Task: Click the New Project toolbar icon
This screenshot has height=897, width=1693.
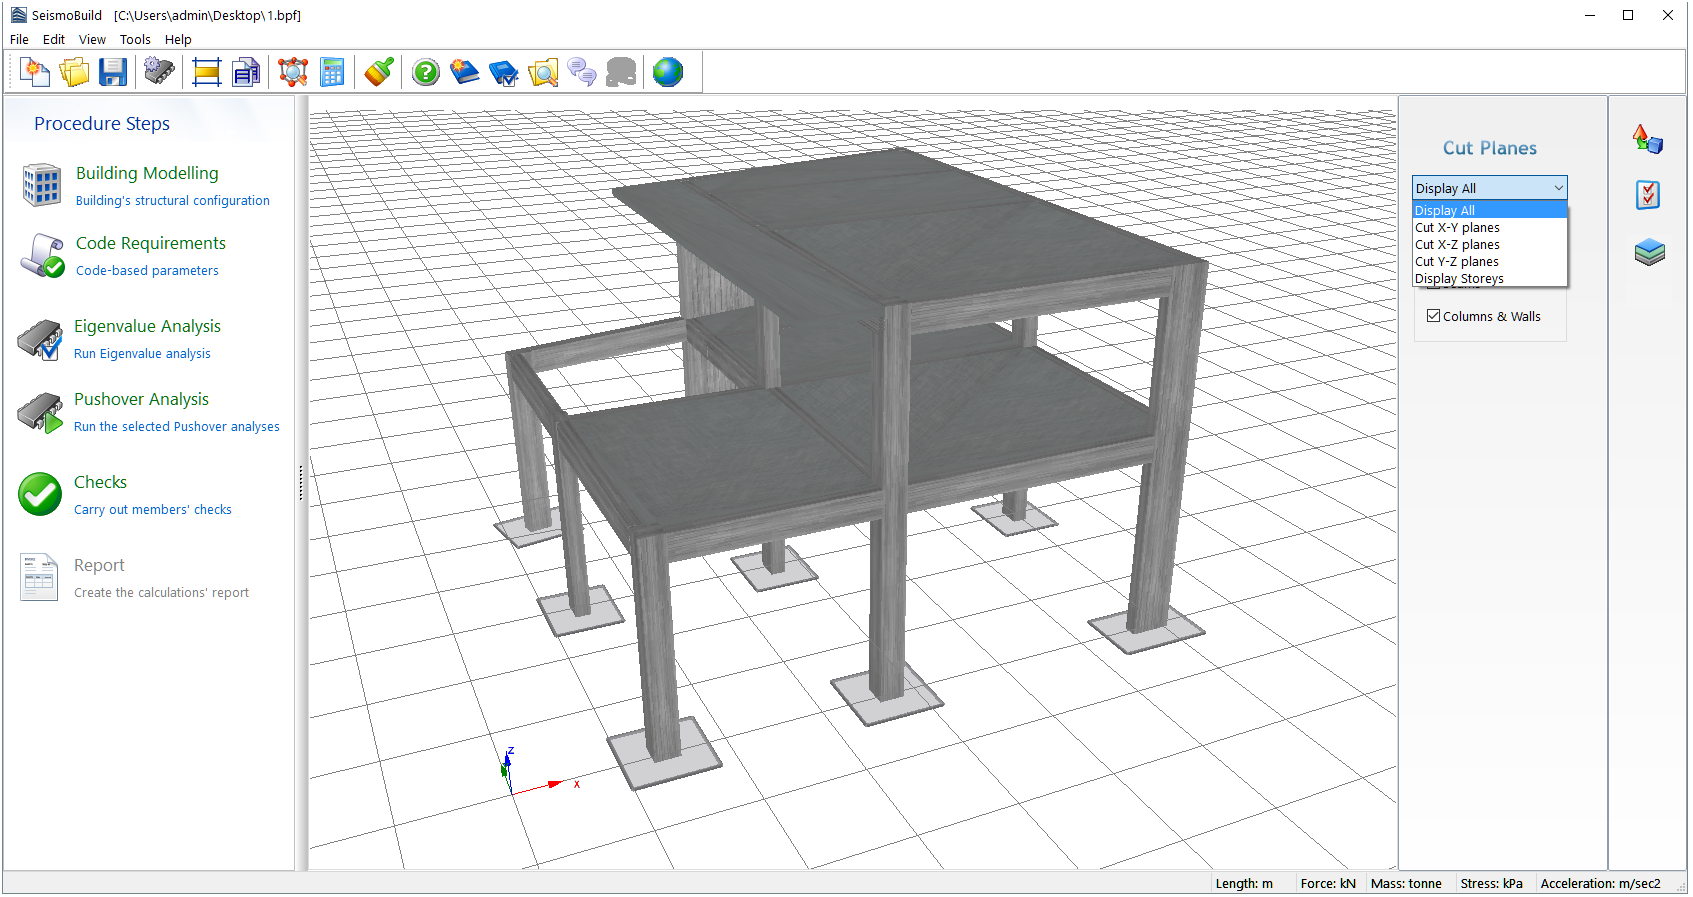Action: click(35, 72)
